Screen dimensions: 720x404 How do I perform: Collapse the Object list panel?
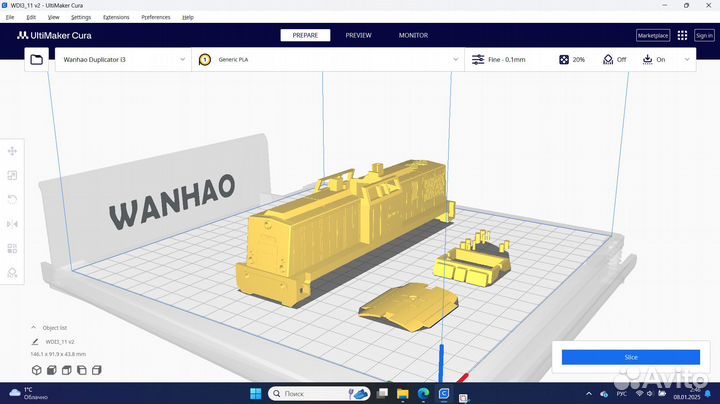tap(35, 327)
